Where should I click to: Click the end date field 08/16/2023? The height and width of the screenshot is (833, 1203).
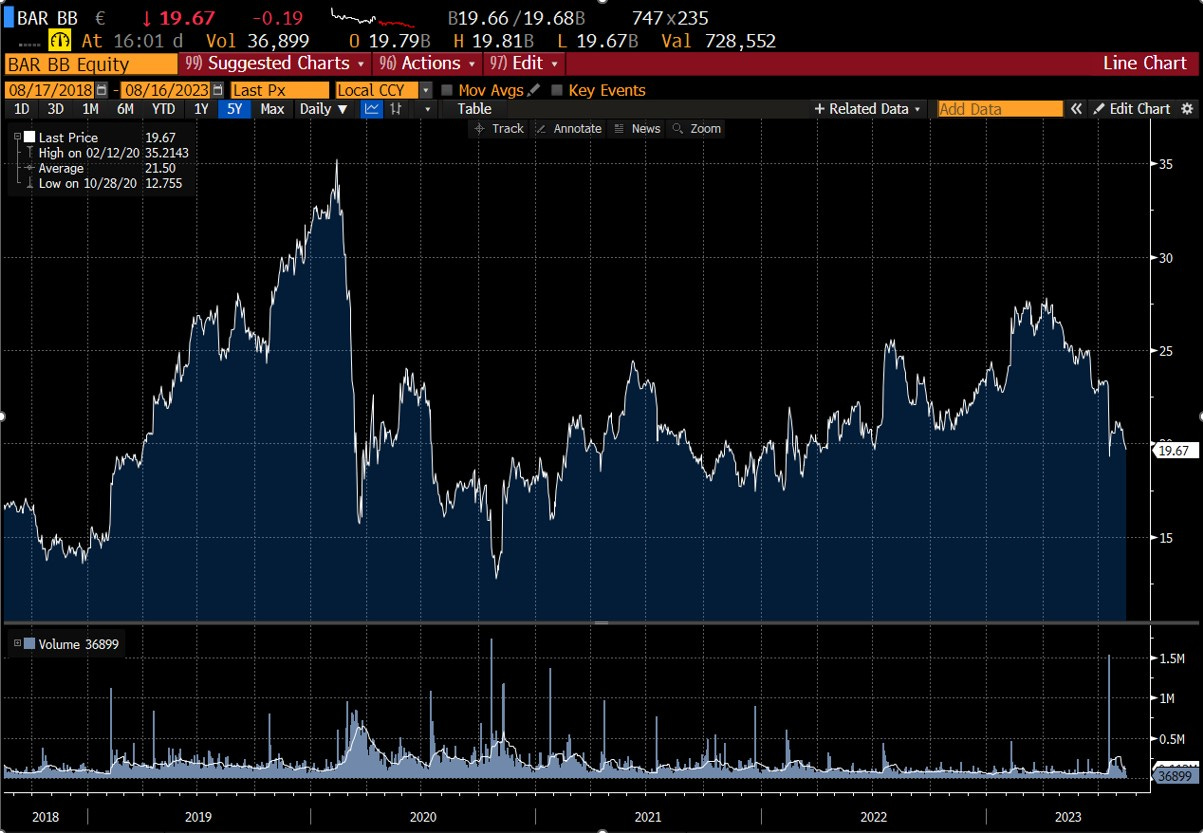(x=165, y=90)
